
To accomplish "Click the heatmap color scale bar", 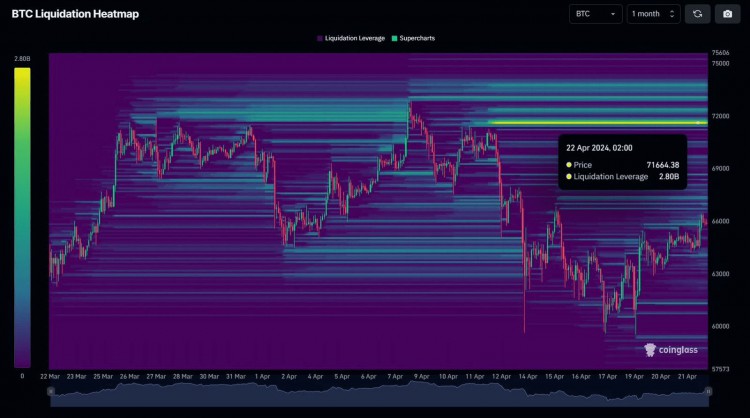I will click(22, 218).
